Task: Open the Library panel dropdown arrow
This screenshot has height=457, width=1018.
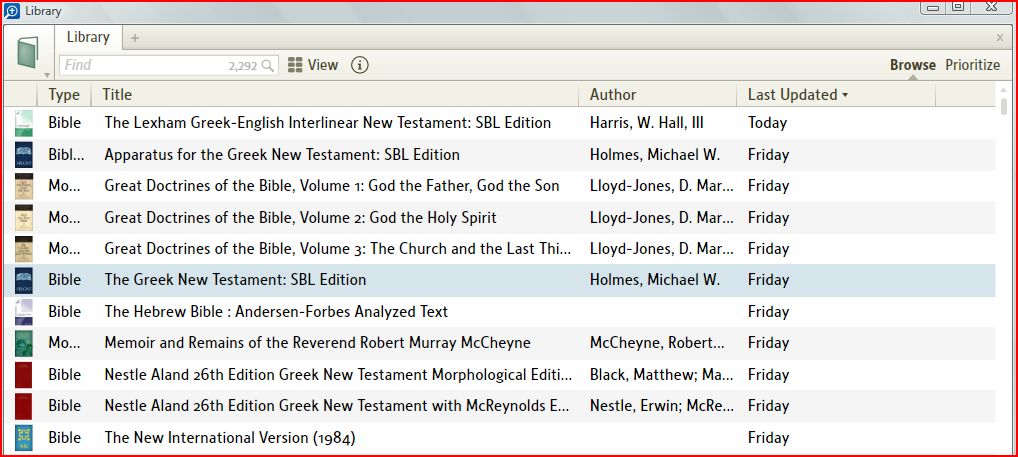Action: click(x=47, y=75)
